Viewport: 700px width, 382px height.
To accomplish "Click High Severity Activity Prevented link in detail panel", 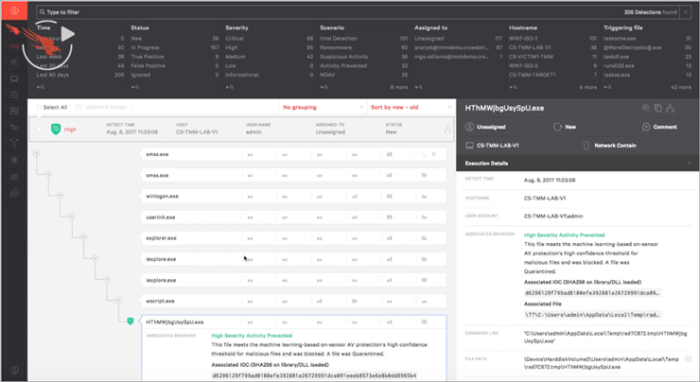I will coord(564,235).
